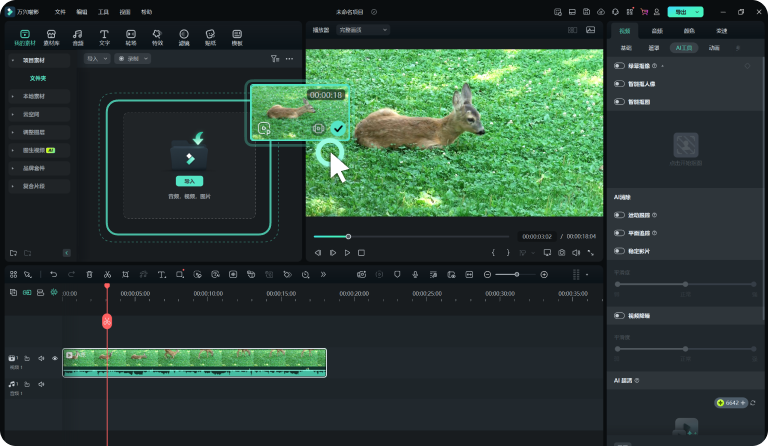The image size is (768, 446).
Task: Open the 特效 (Effects) panel
Action: tap(157, 37)
